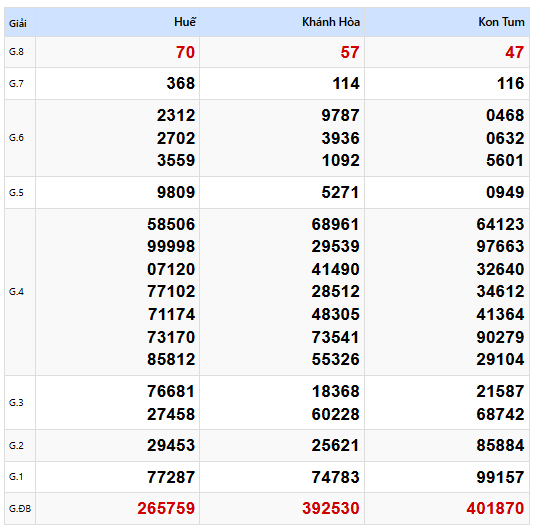Screen dimensions: 534x531
Task: Click Huế G.6 number 2702
Action: (x=176, y=138)
